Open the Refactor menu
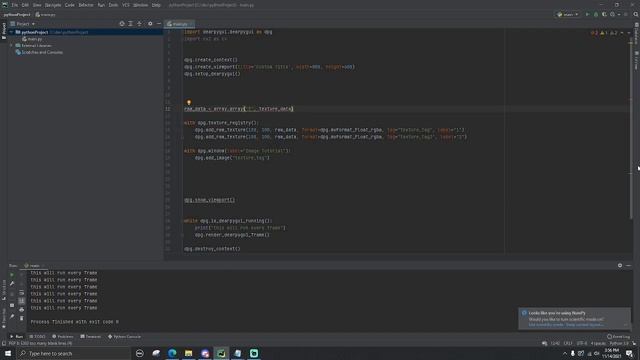Viewport: 640px width, 360px height. [x=86, y=5]
